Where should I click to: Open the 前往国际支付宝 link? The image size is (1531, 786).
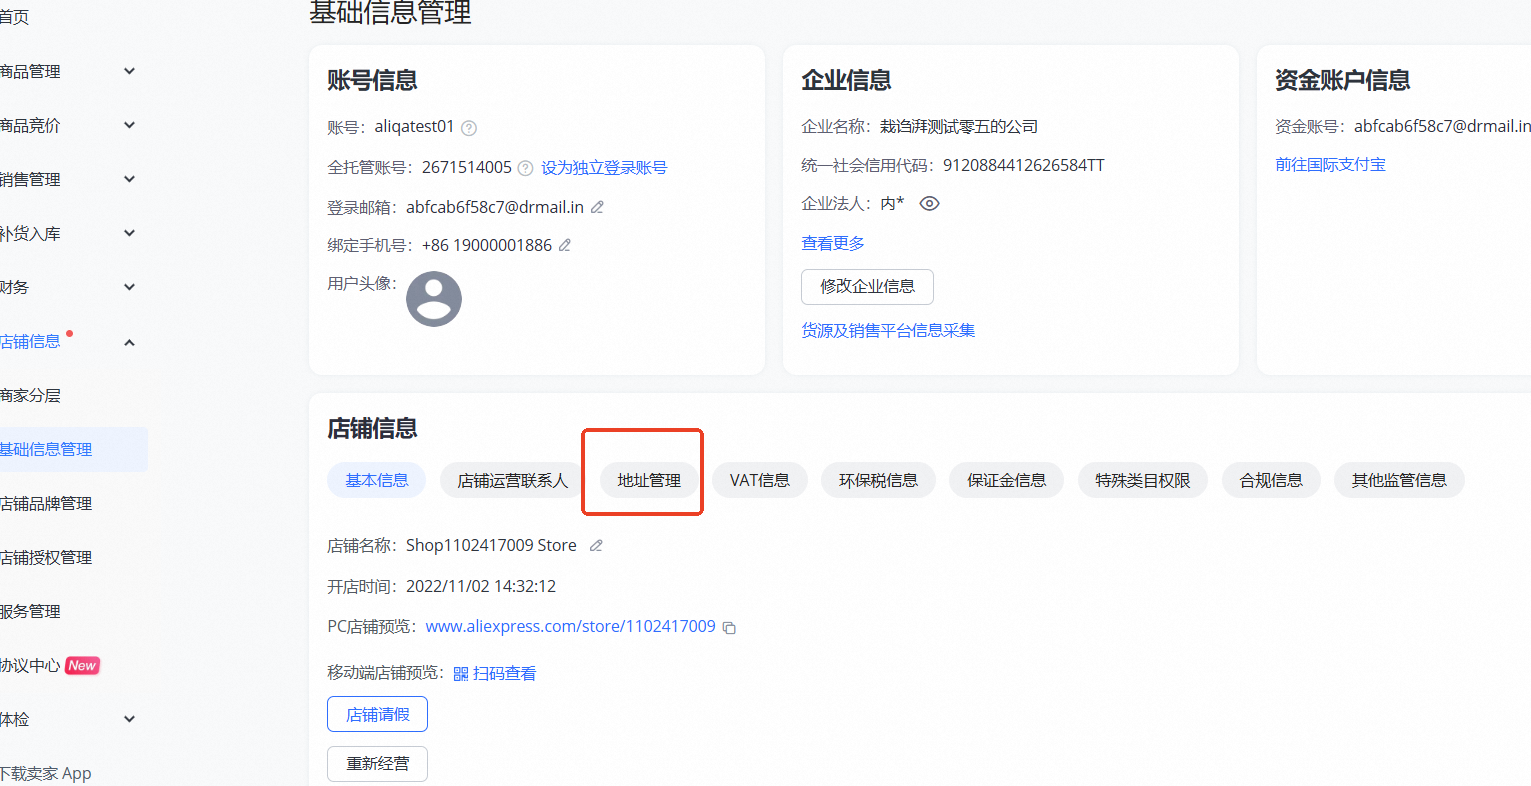(1330, 165)
